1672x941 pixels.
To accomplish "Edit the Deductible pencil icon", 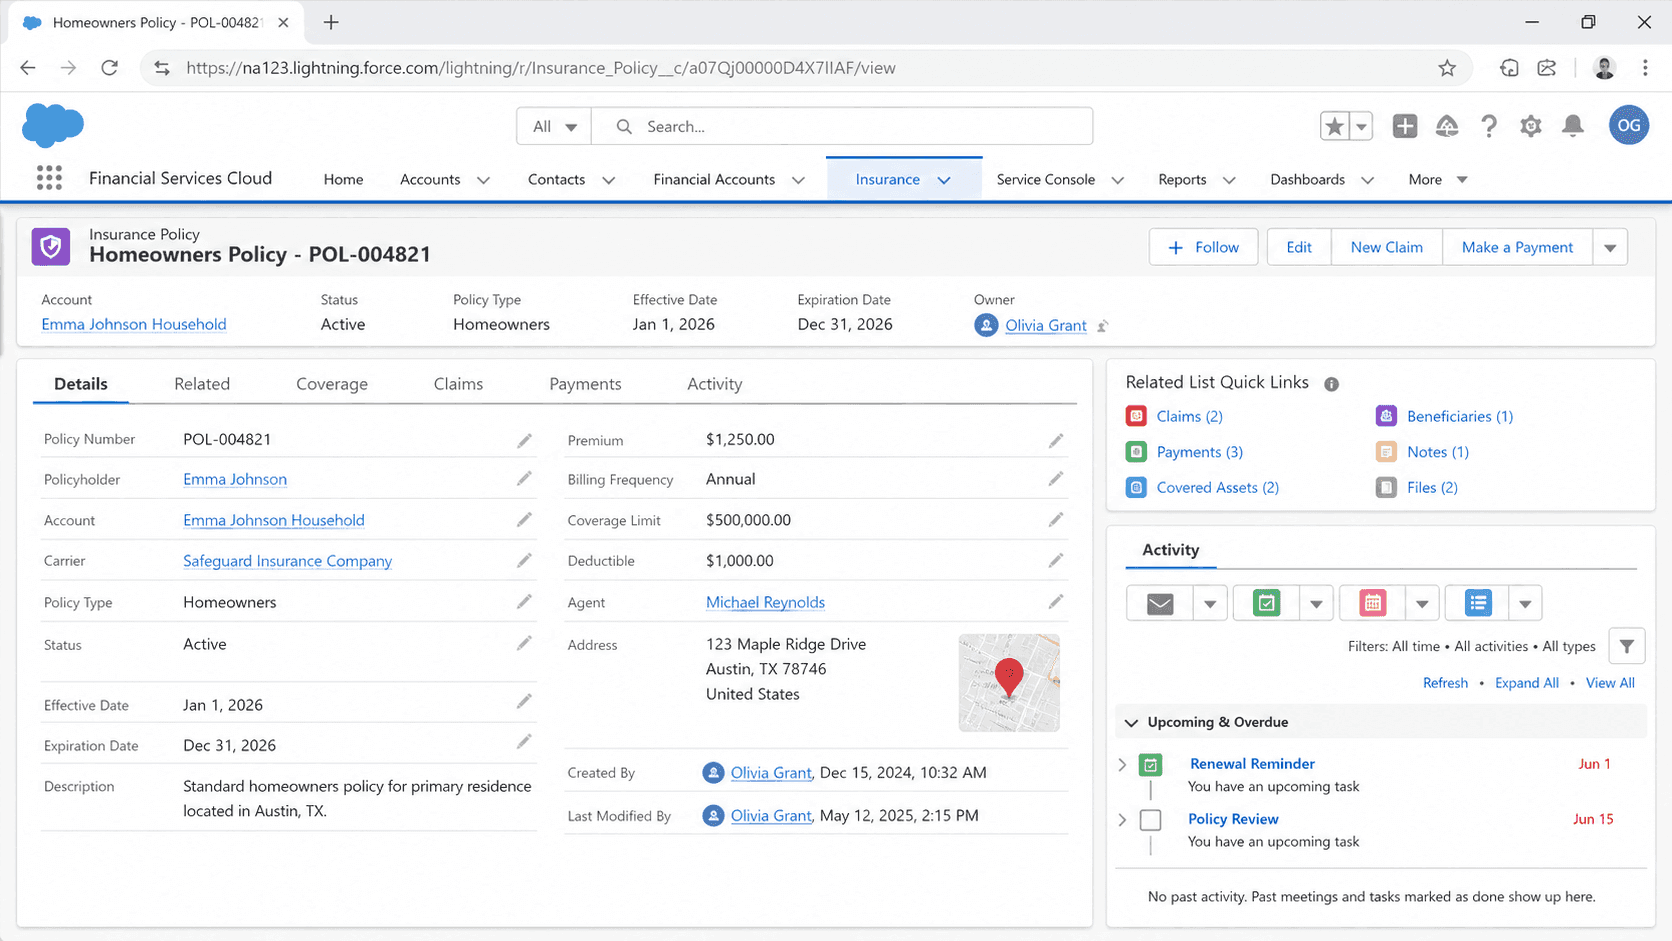I will point(1056,561).
